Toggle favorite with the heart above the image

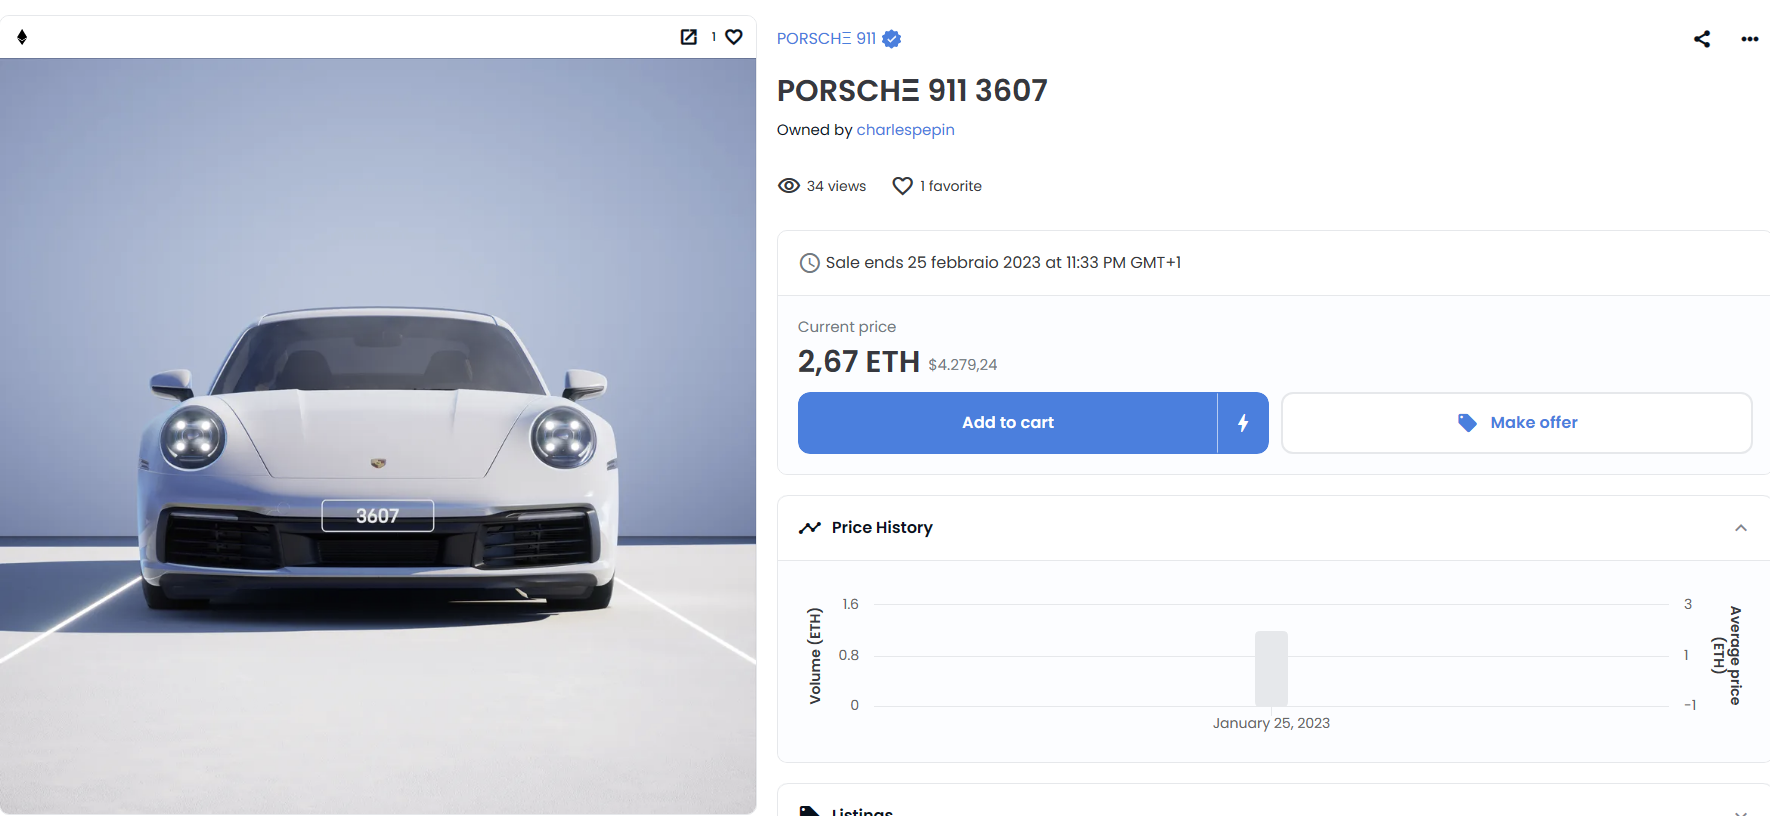(x=734, y=36)
